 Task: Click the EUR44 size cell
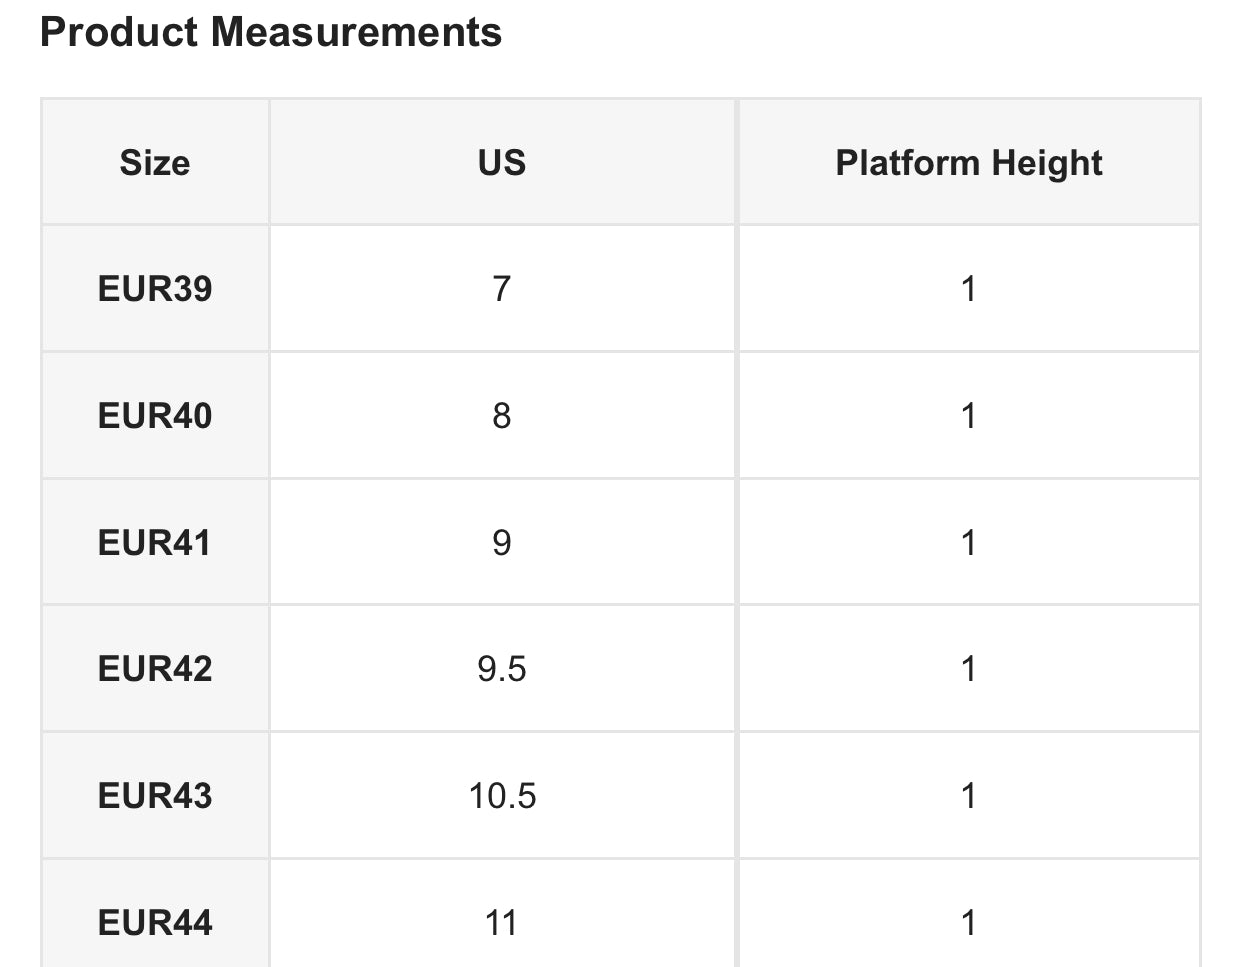click(155, 922)
